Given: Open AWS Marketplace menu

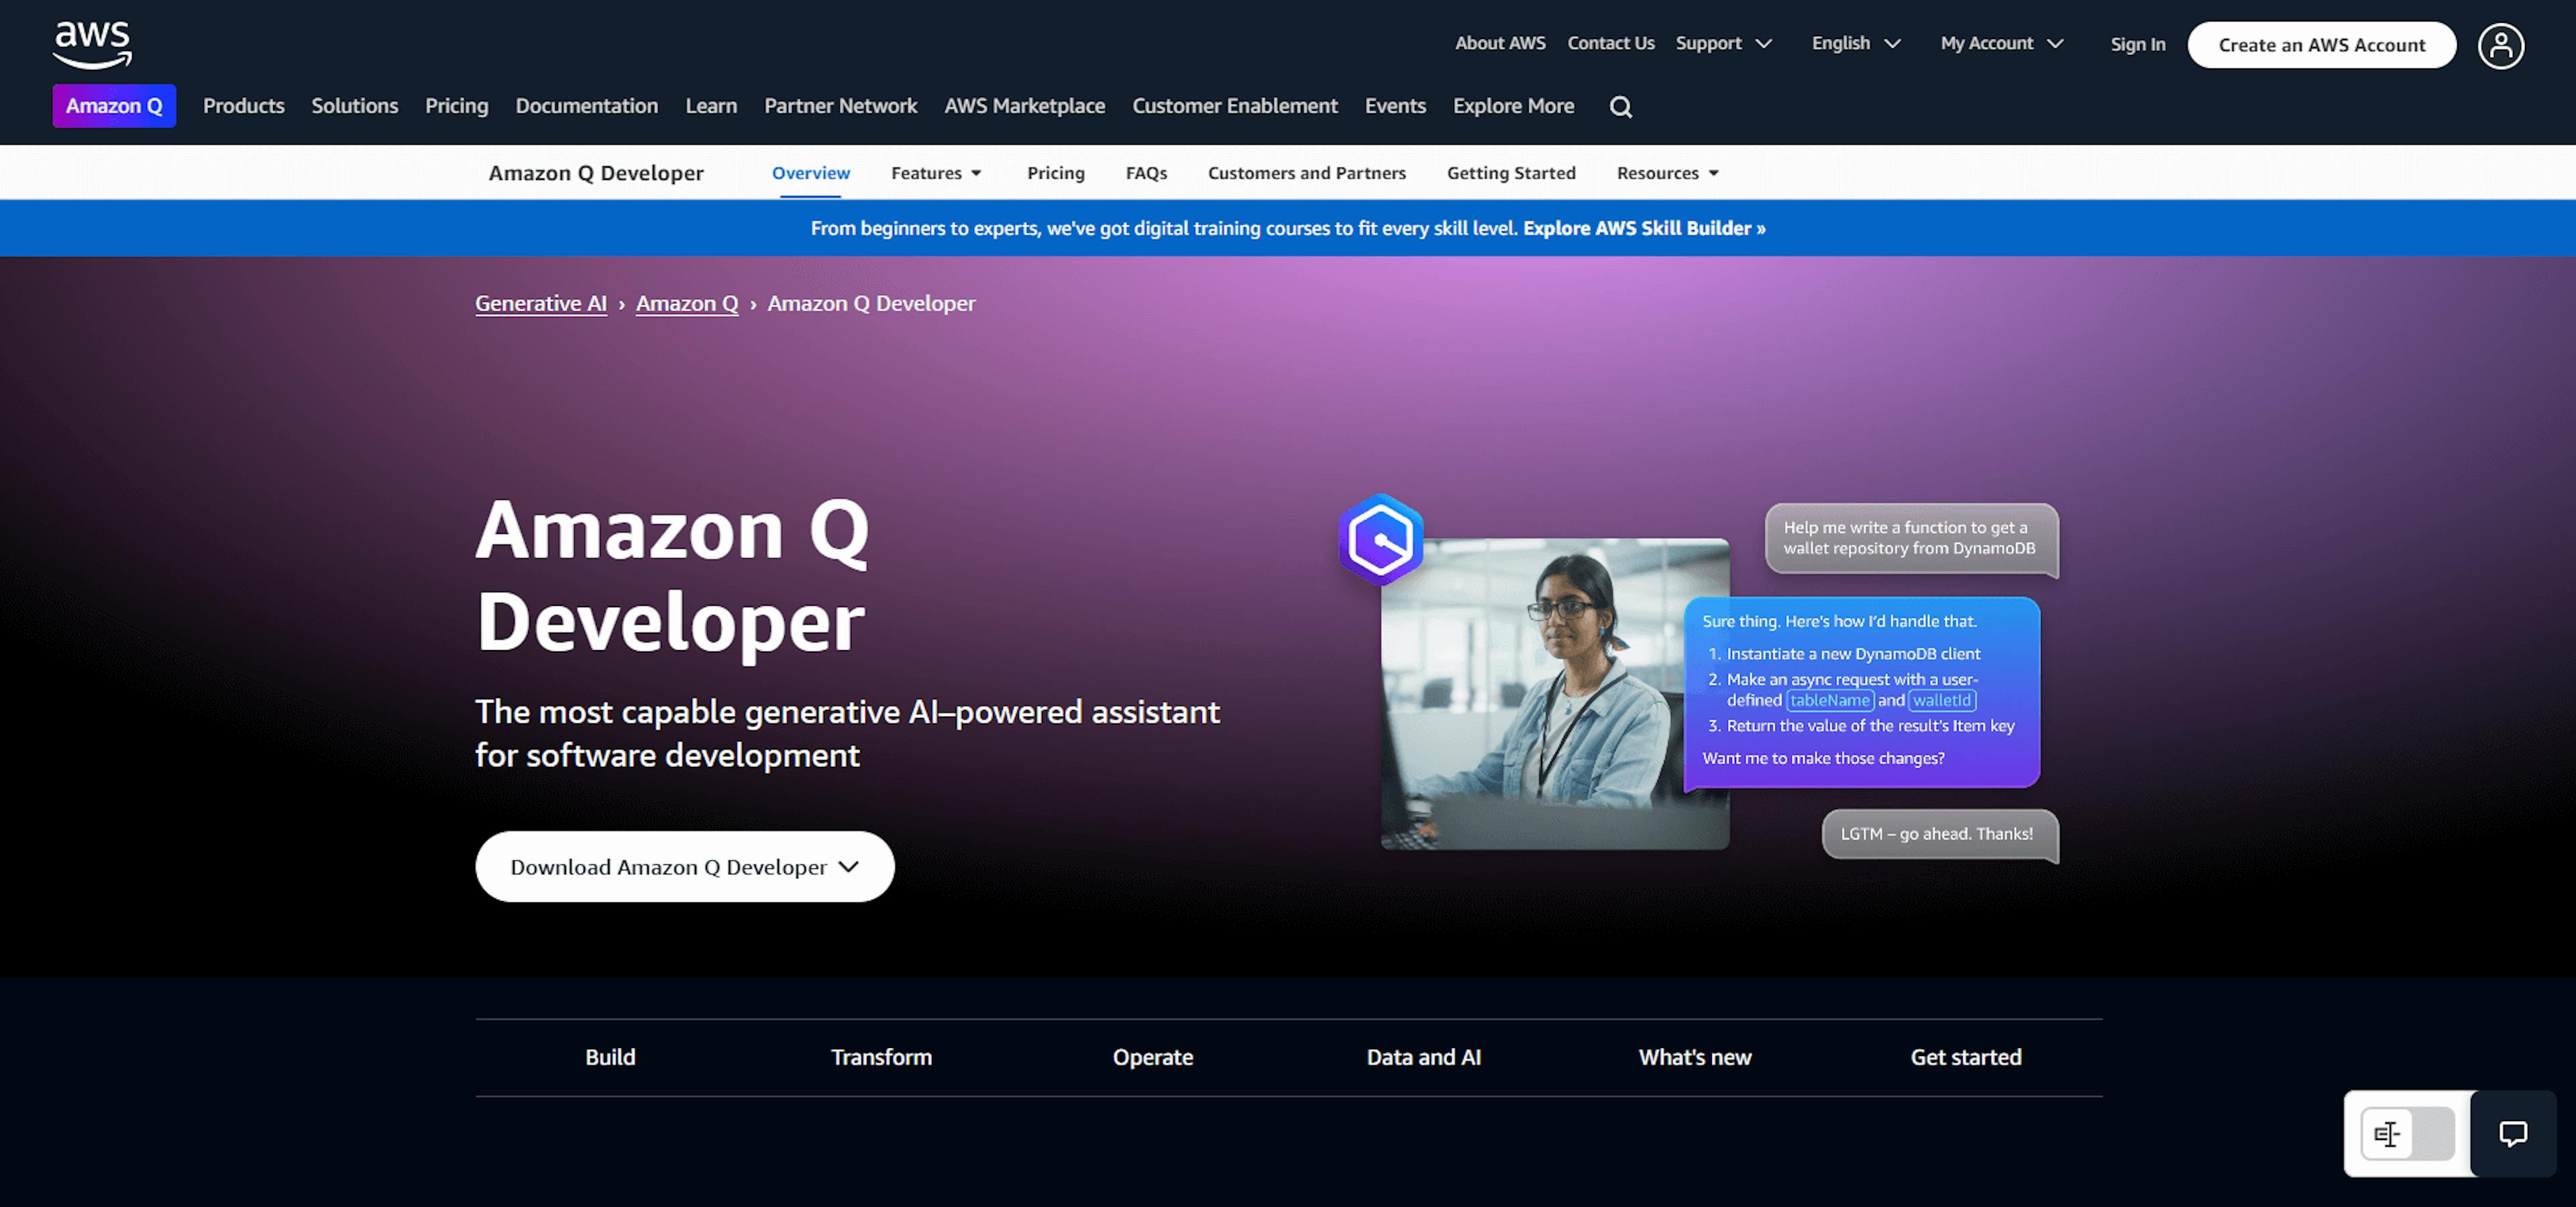Looking at the screenshot, I should [1024, 106].
